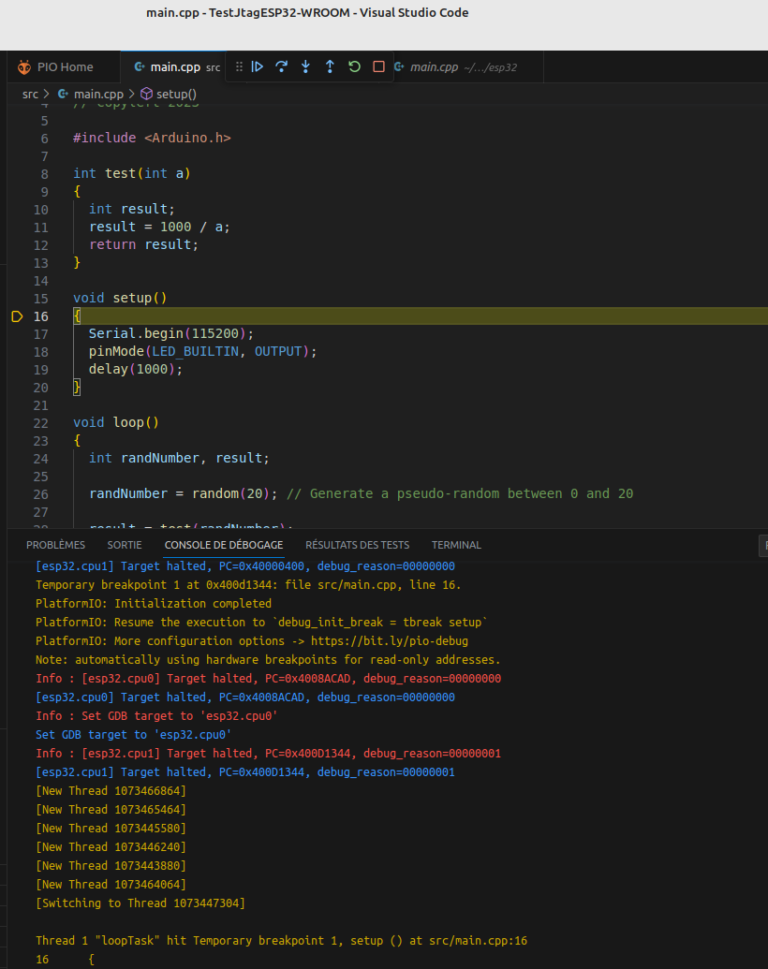Screen dimensions: 768x969
Task: Switch to the italic main.cpp esp32 tab
Action: point(434,67)
